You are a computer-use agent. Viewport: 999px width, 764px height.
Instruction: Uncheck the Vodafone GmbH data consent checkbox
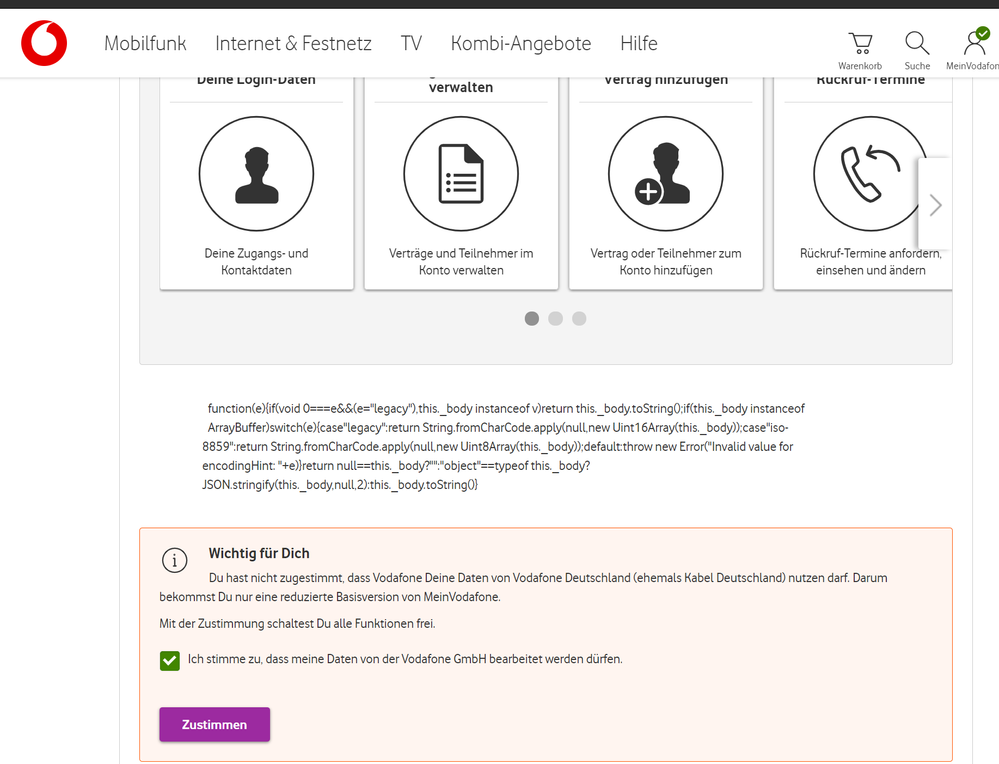[x=170, y=660]
